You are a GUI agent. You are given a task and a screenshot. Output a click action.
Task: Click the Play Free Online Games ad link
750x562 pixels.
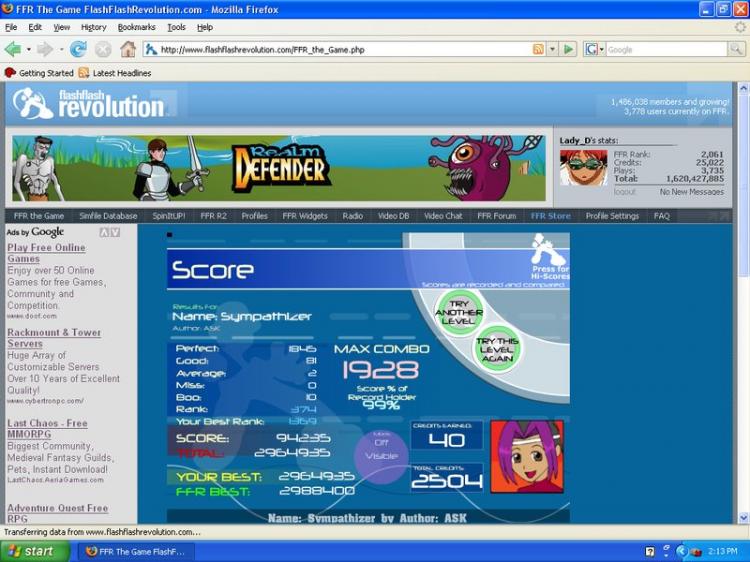pyautogui.click(x=46, y=253)
